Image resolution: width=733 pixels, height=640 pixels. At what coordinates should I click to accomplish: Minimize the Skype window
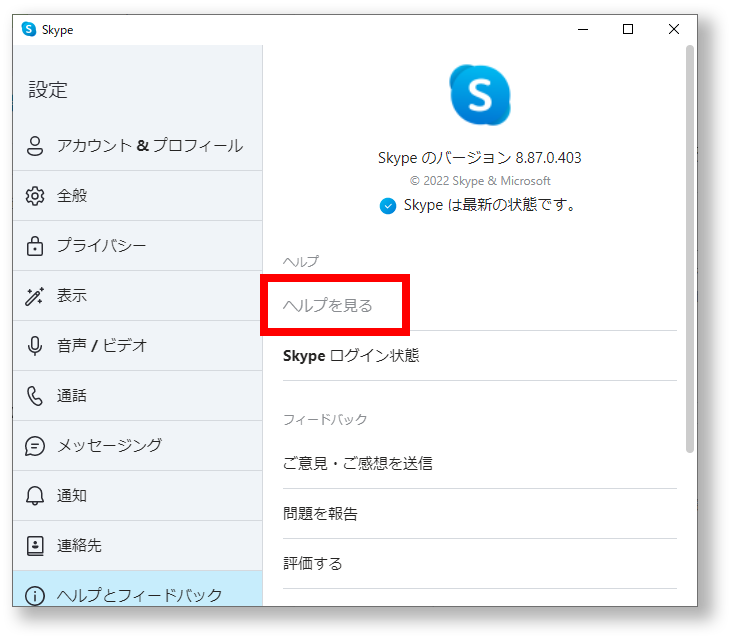[583, 29]
